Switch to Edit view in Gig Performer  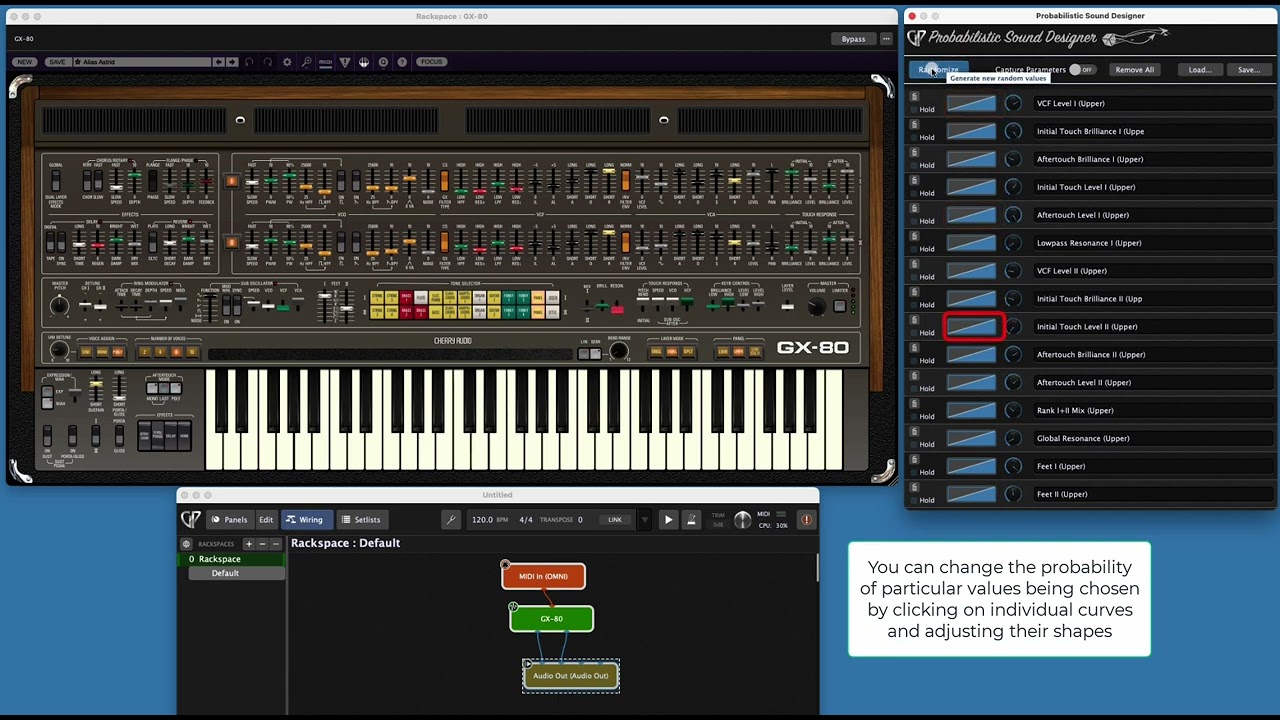(x=266, y=520)
